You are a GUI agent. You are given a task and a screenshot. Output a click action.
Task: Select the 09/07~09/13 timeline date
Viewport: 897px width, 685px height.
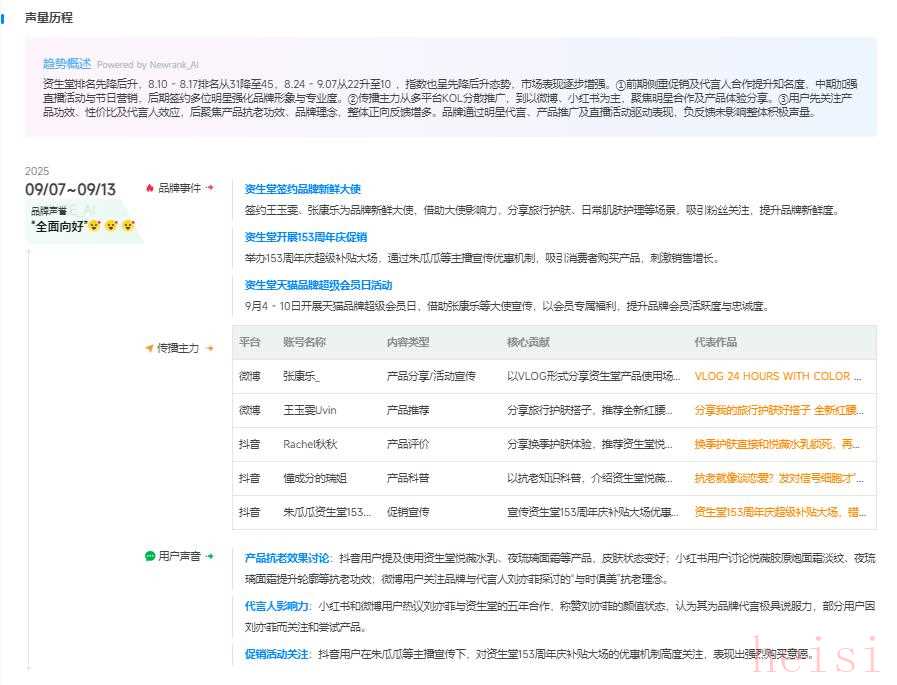tap(70, 189)
